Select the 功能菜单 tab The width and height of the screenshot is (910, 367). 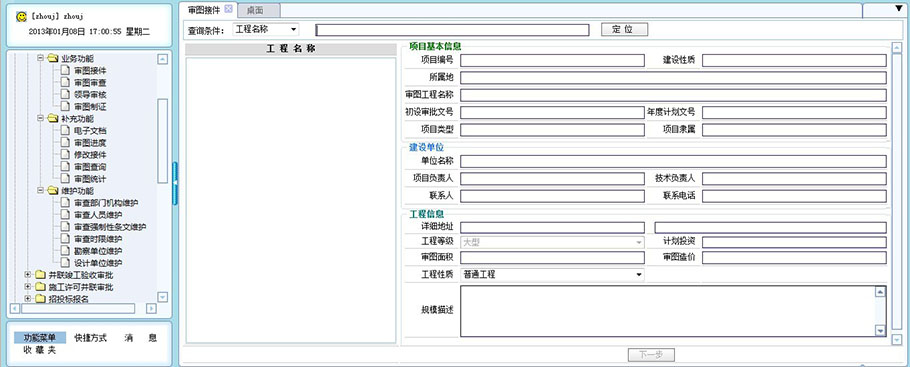coord(40,338)
